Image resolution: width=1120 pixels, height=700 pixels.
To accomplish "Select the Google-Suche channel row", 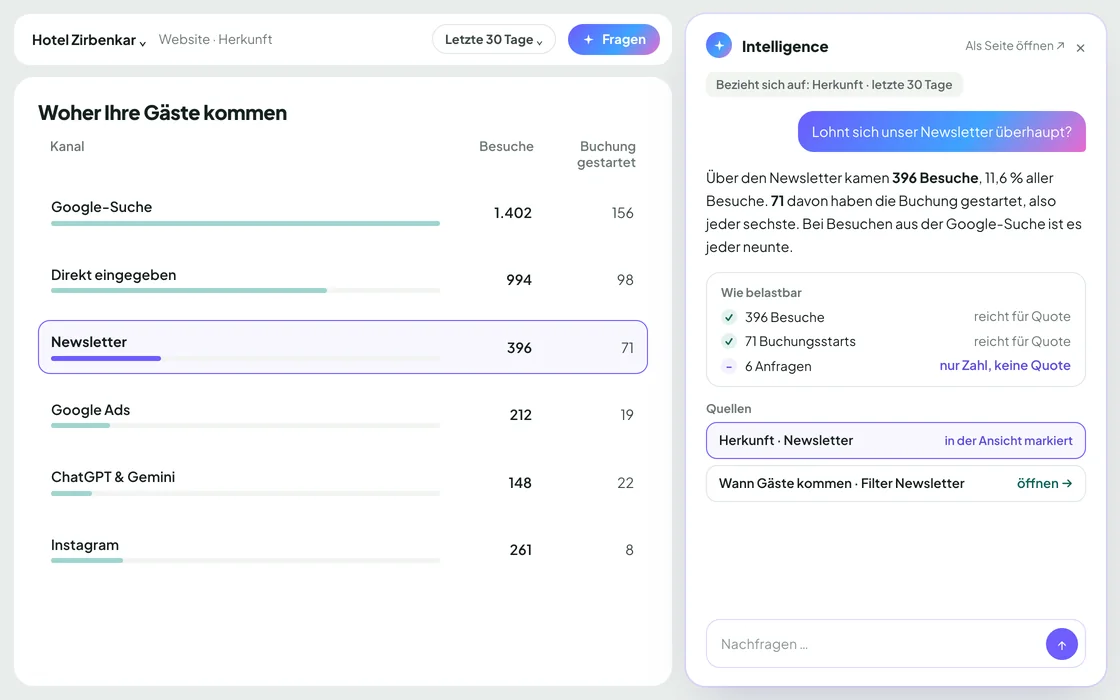I will pyautogui.click(x=343, y=212).
